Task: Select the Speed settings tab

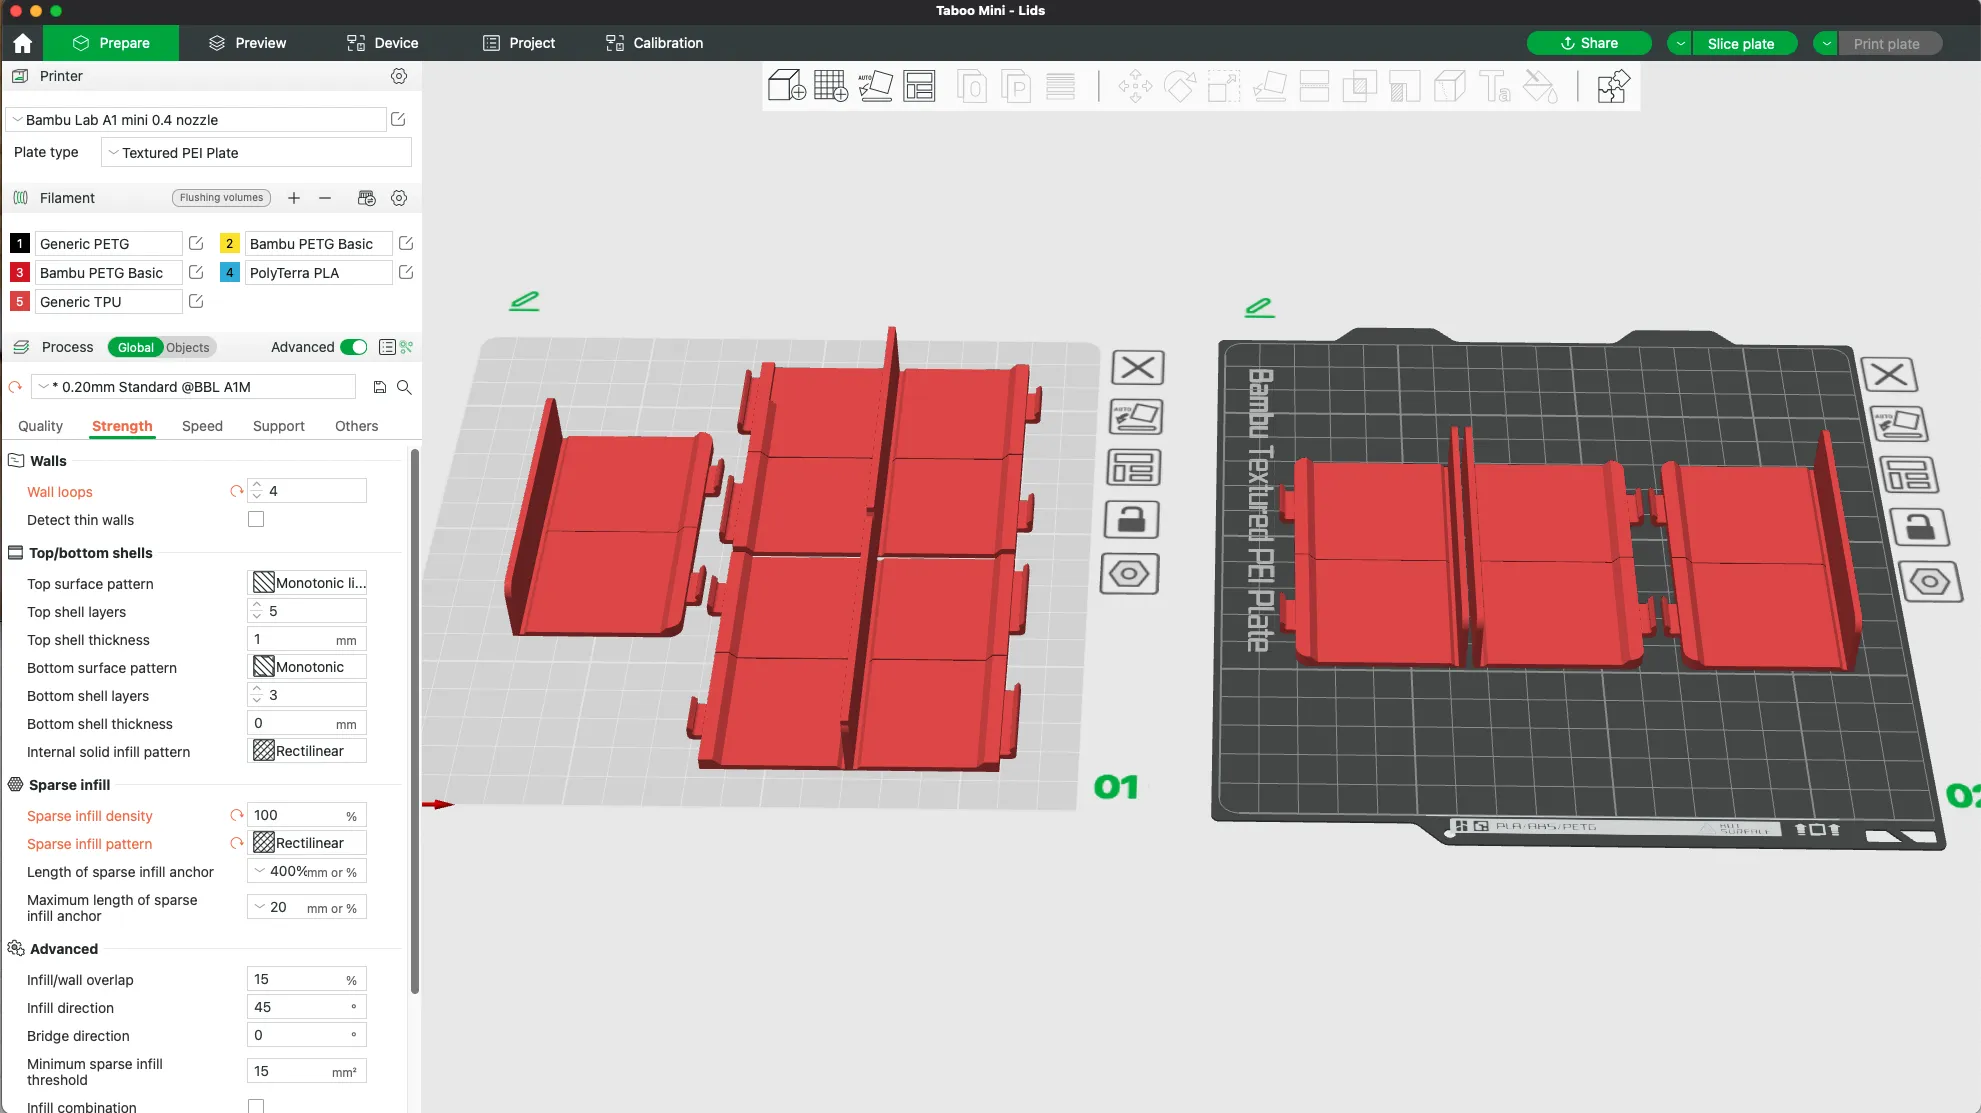Action: tap(202, 426)
